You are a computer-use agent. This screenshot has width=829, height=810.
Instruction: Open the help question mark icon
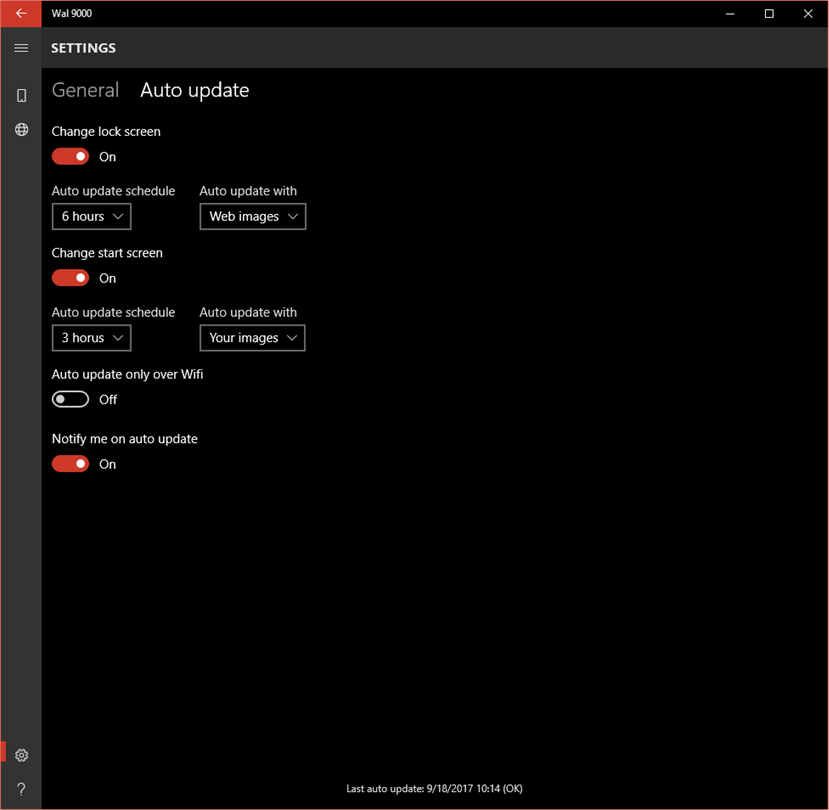[21, 789]
